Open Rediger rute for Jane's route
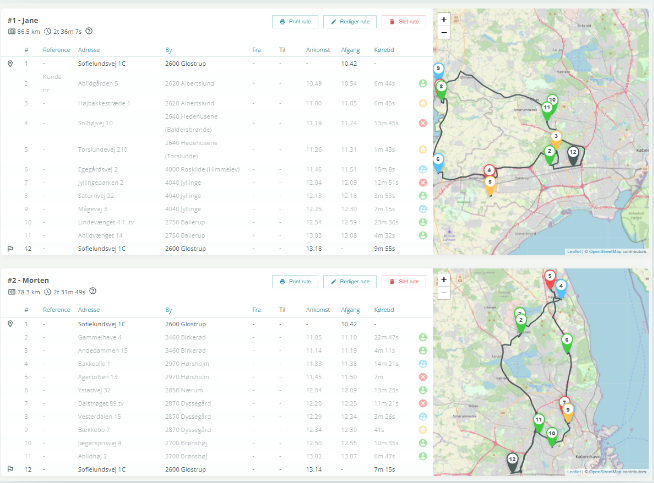The height and width of the screenshot is (483, 654). [x=349, y=21]
